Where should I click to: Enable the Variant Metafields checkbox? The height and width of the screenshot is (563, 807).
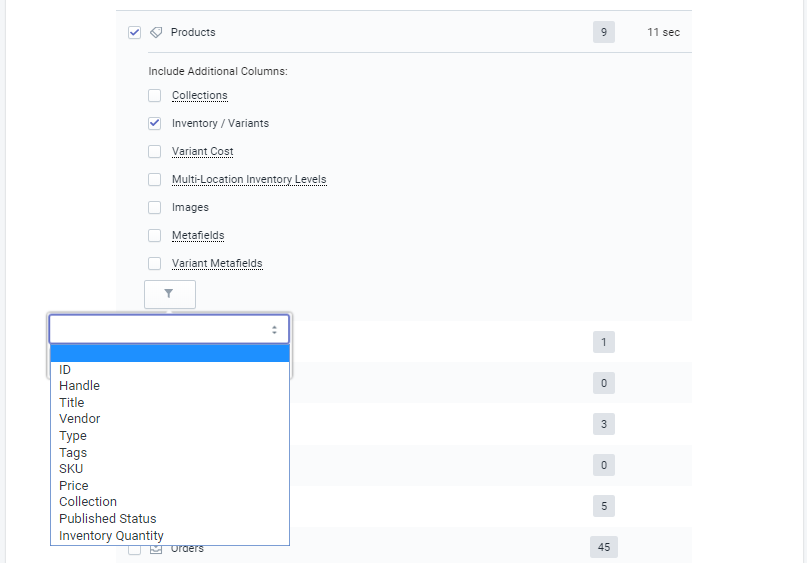[x=154, y=263]
